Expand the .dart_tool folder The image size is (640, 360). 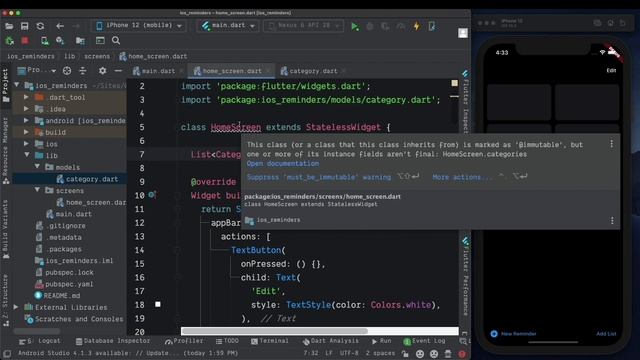click(x=26, y=97)
